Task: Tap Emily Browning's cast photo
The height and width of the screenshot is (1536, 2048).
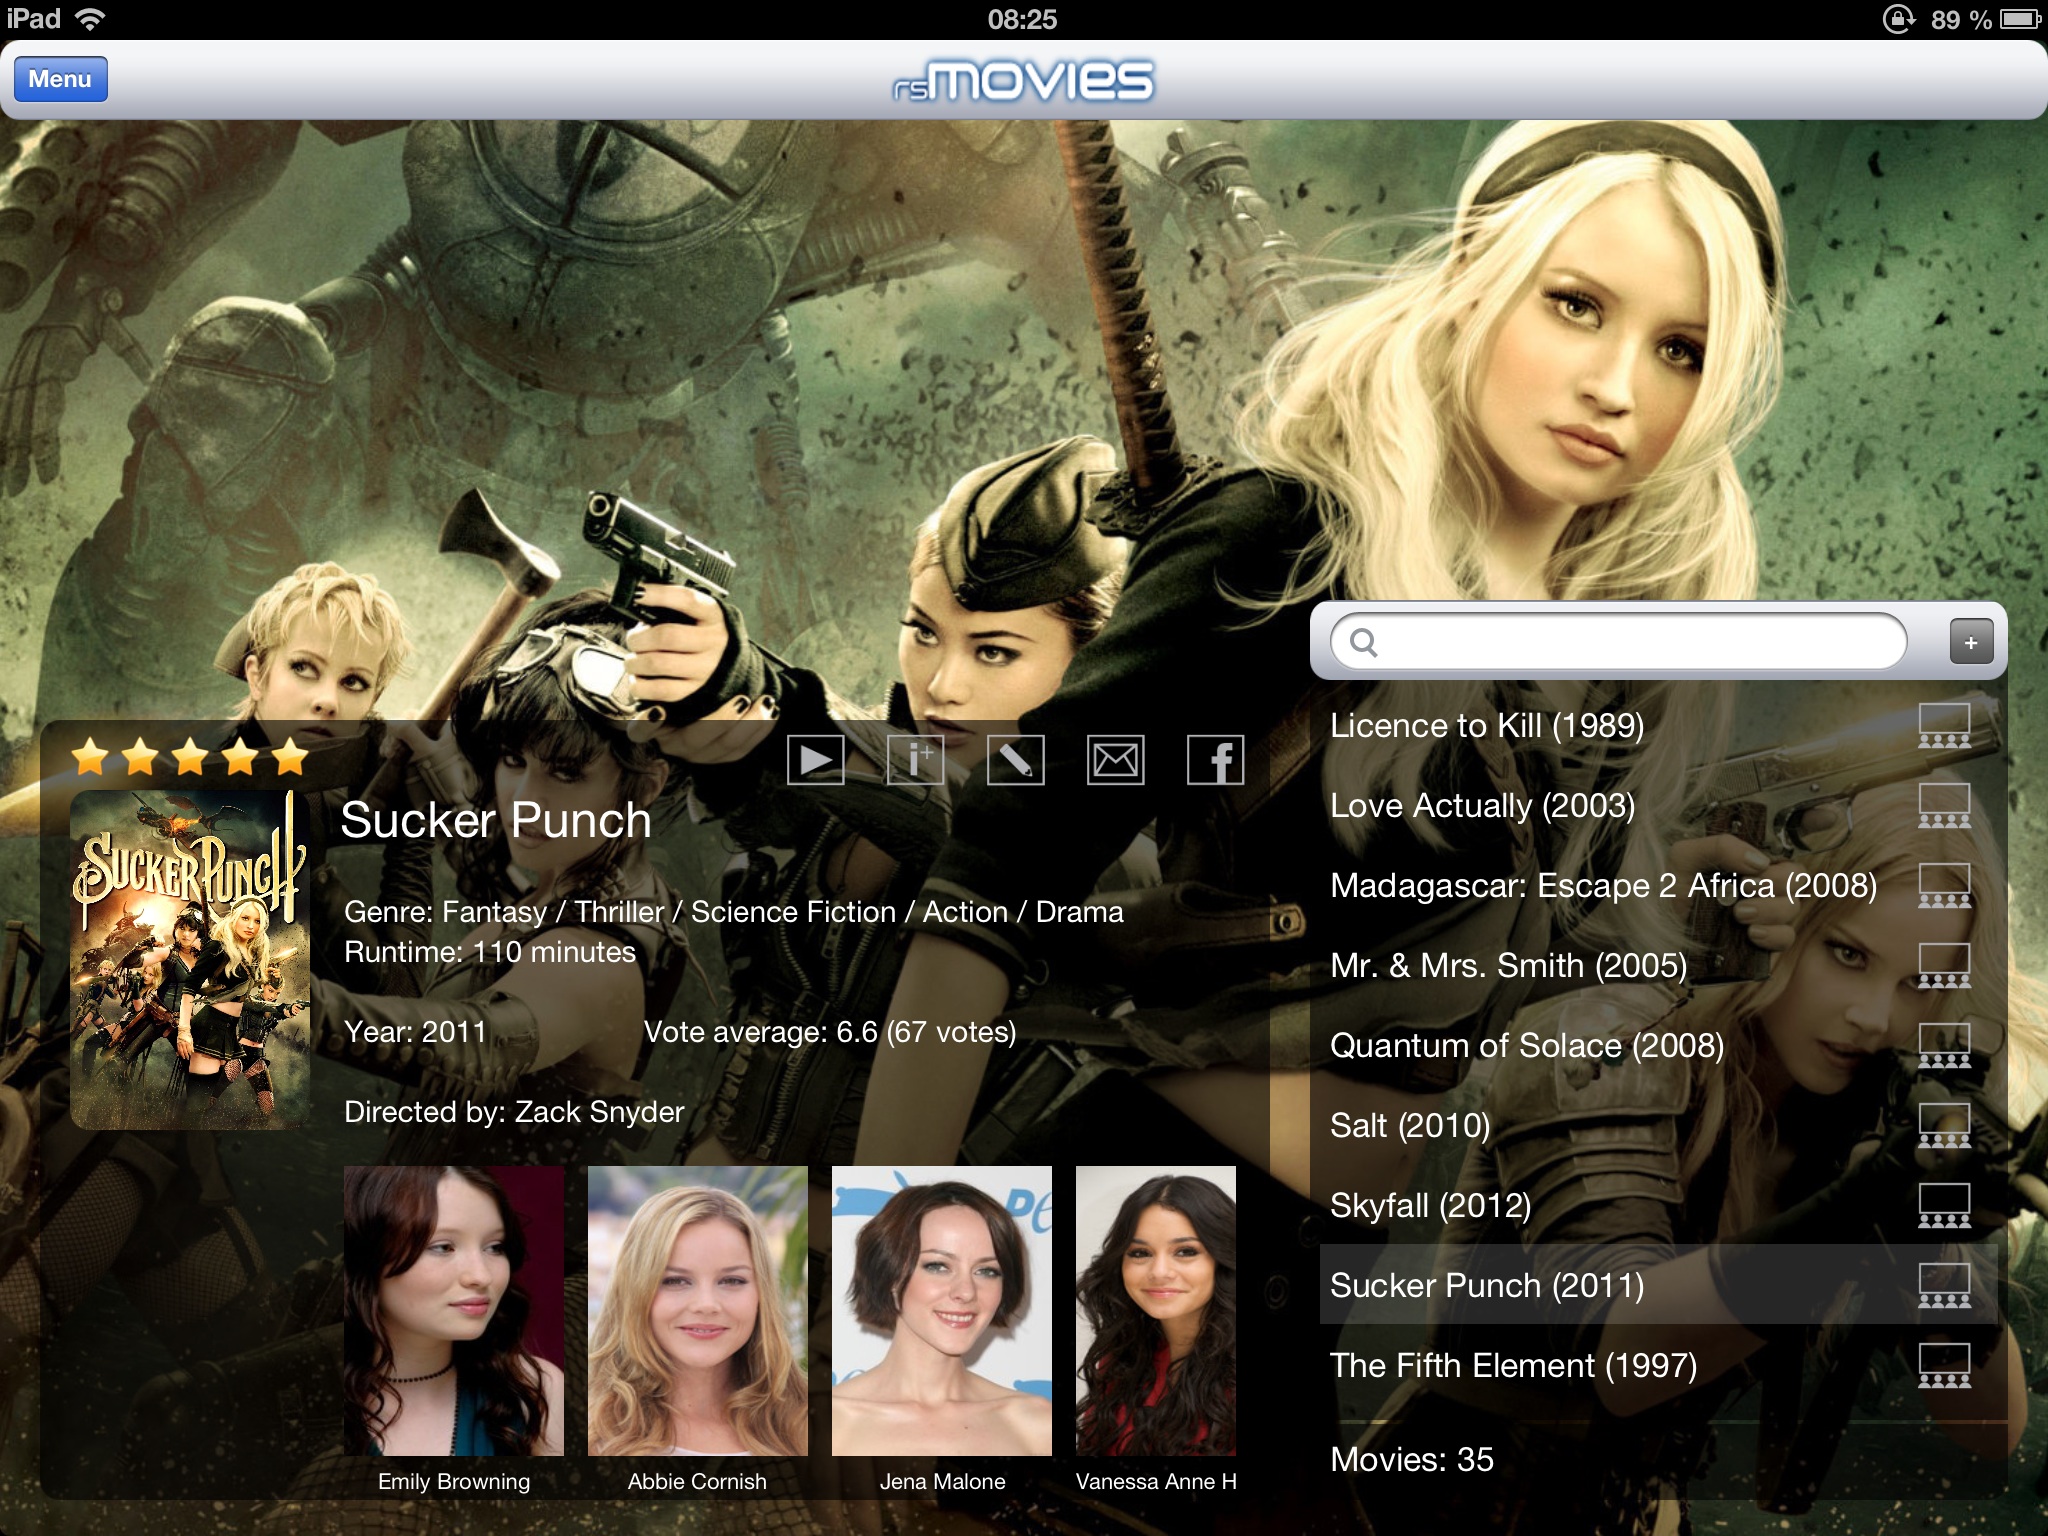Action: coord(454,1310)
